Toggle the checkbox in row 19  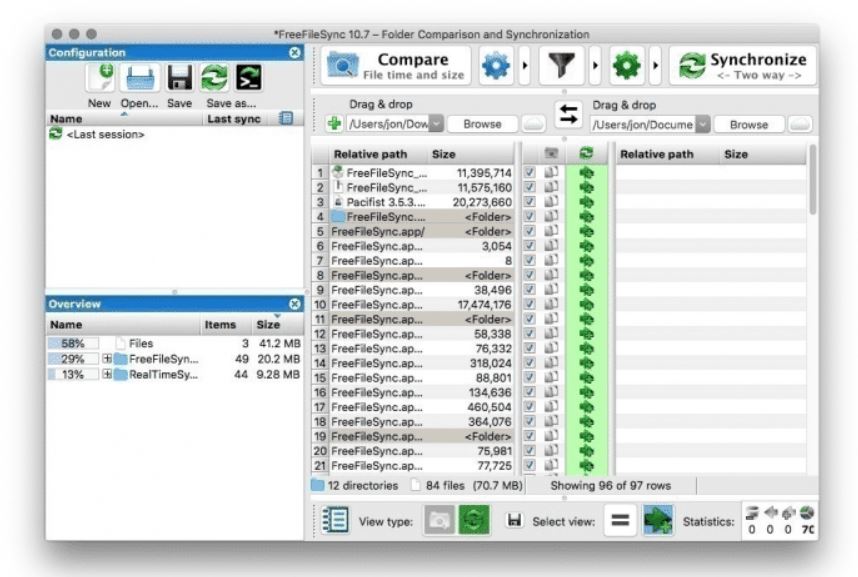[530, 436]
